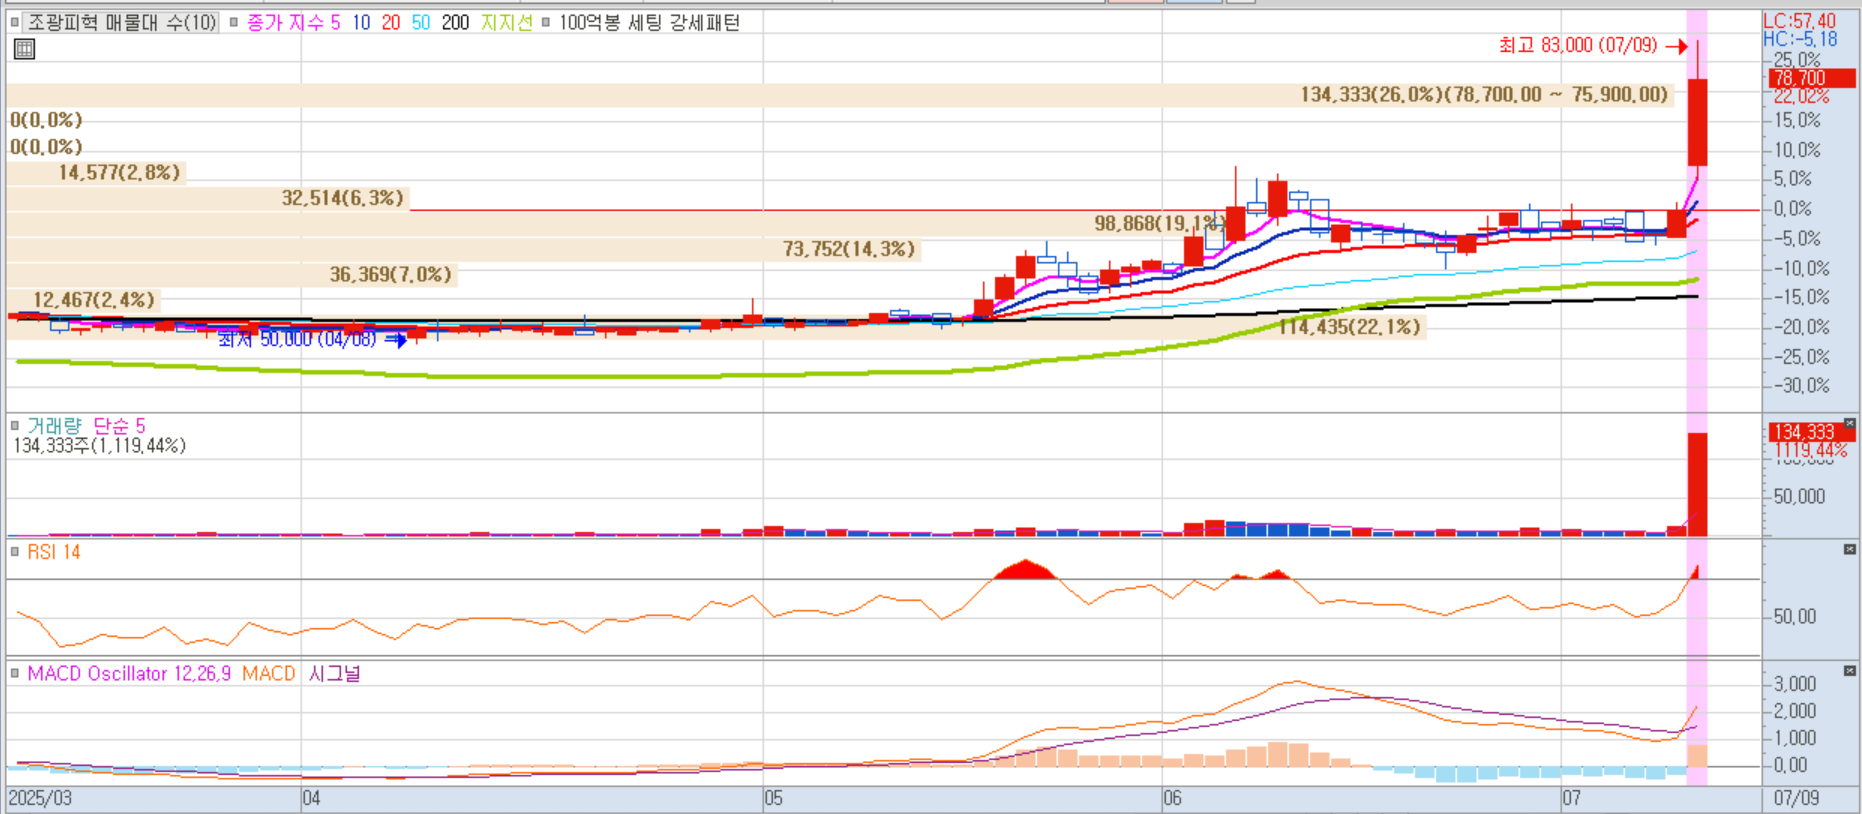
Task: Close the MACD Oscillator panel
Action: point(1849,670)
